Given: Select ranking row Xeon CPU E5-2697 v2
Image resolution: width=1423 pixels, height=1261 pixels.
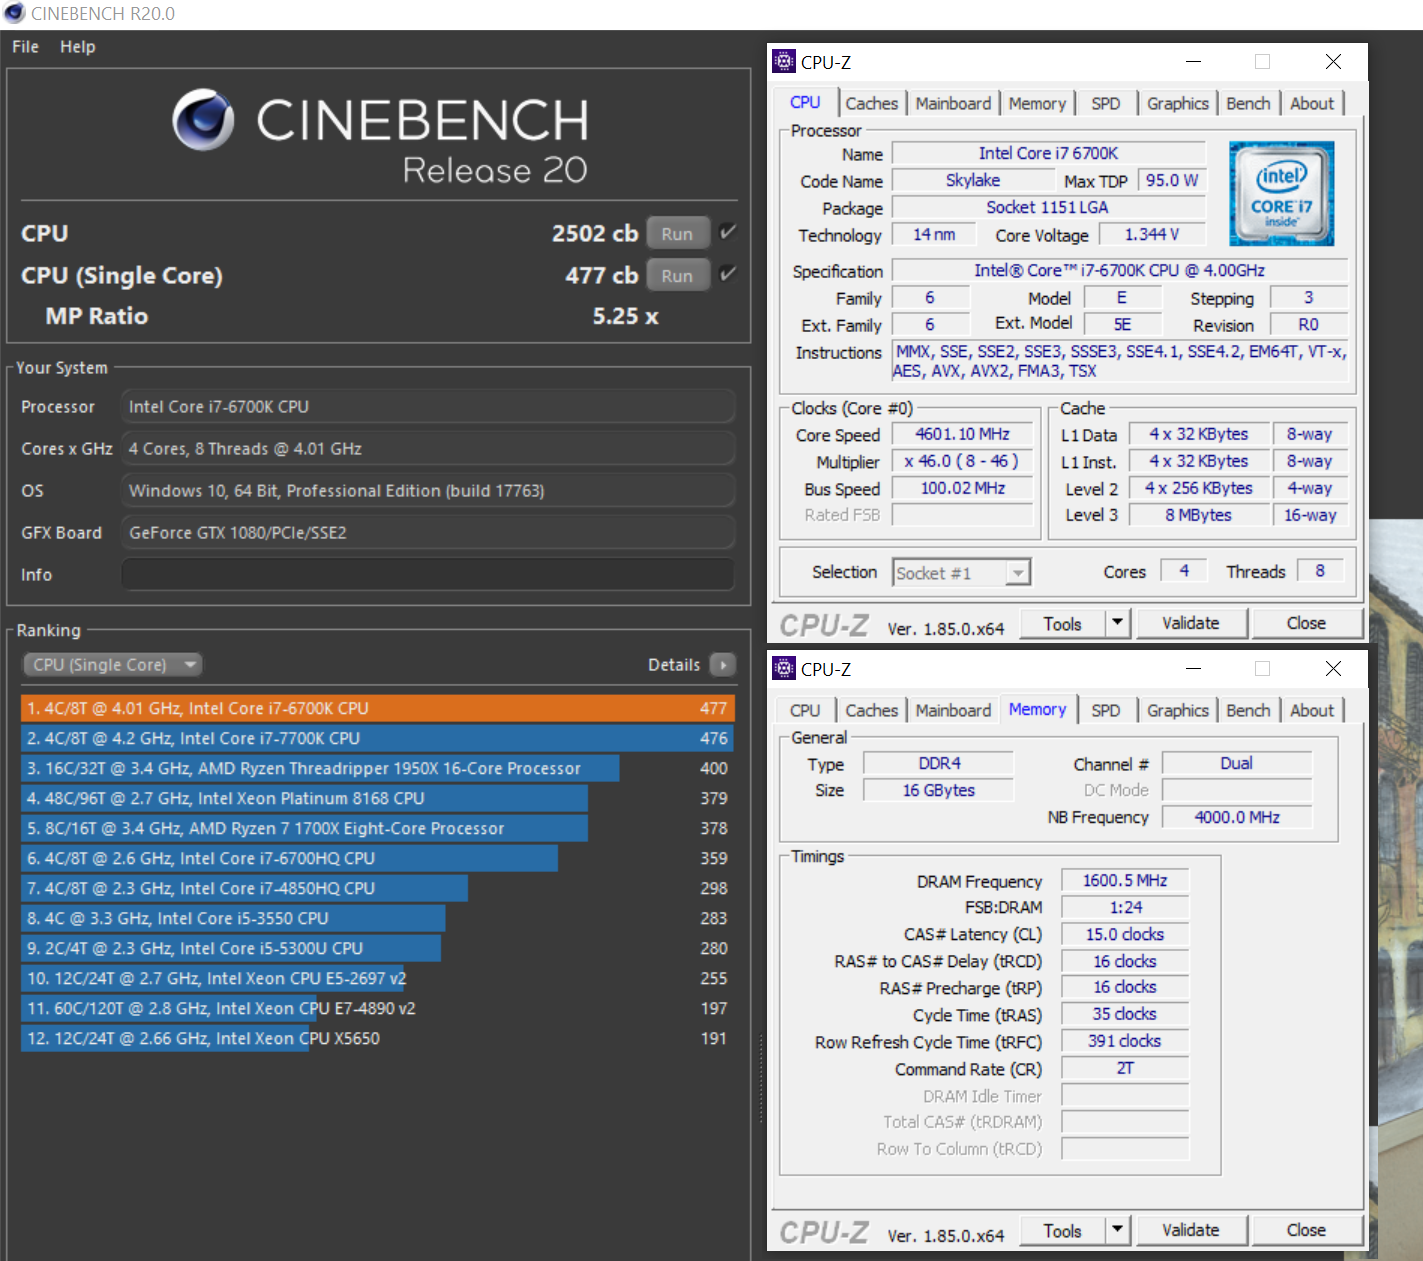Looking at the screenshot, I should 378,978.
